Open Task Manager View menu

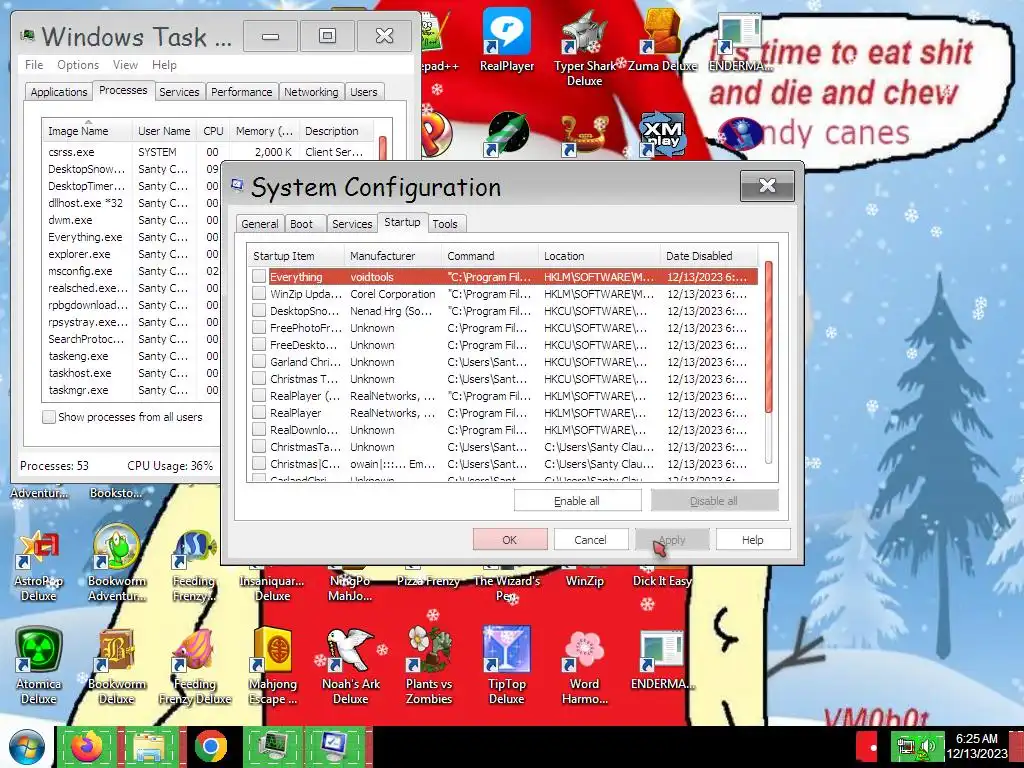pos(125,65)
